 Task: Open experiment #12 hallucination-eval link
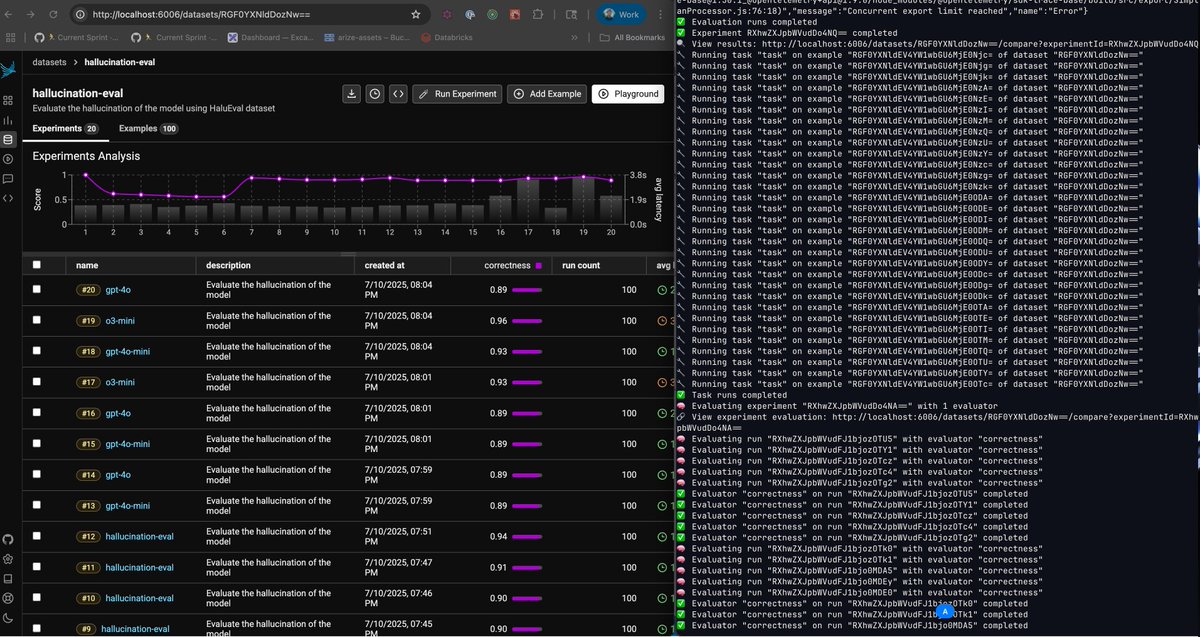click(x=139, y=537)
